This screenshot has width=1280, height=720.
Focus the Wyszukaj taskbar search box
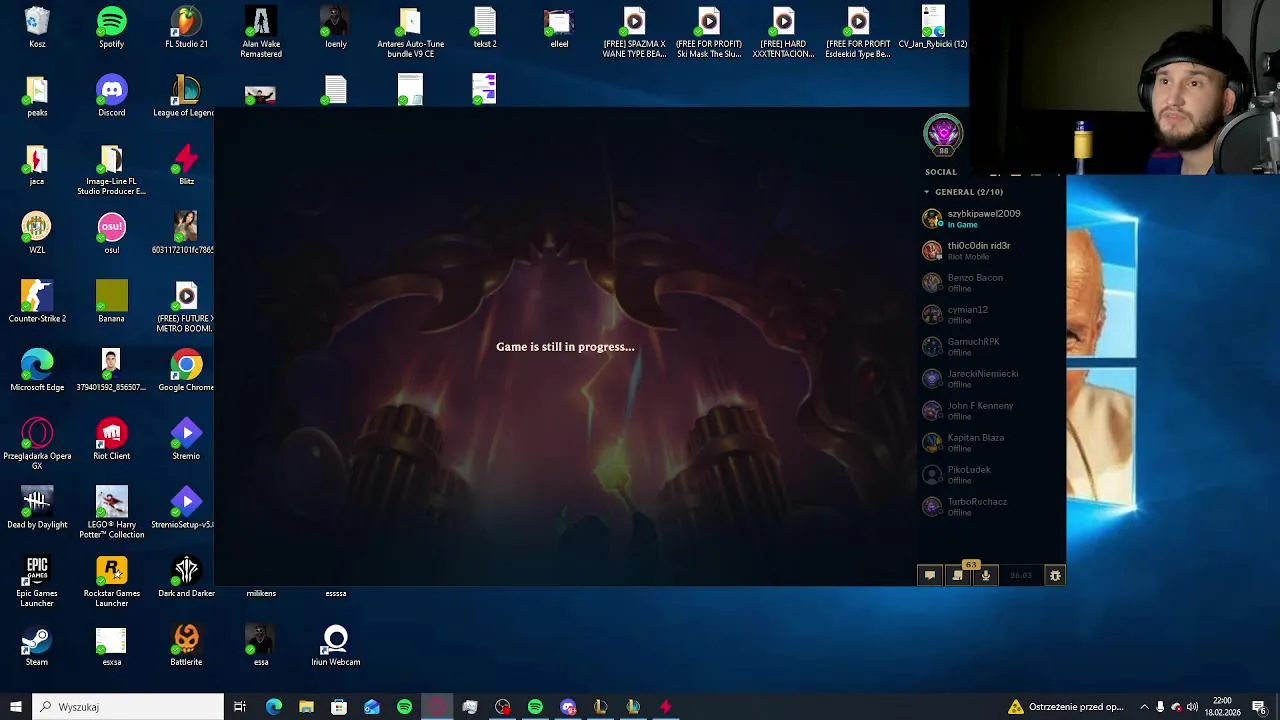tap(127, 707)
